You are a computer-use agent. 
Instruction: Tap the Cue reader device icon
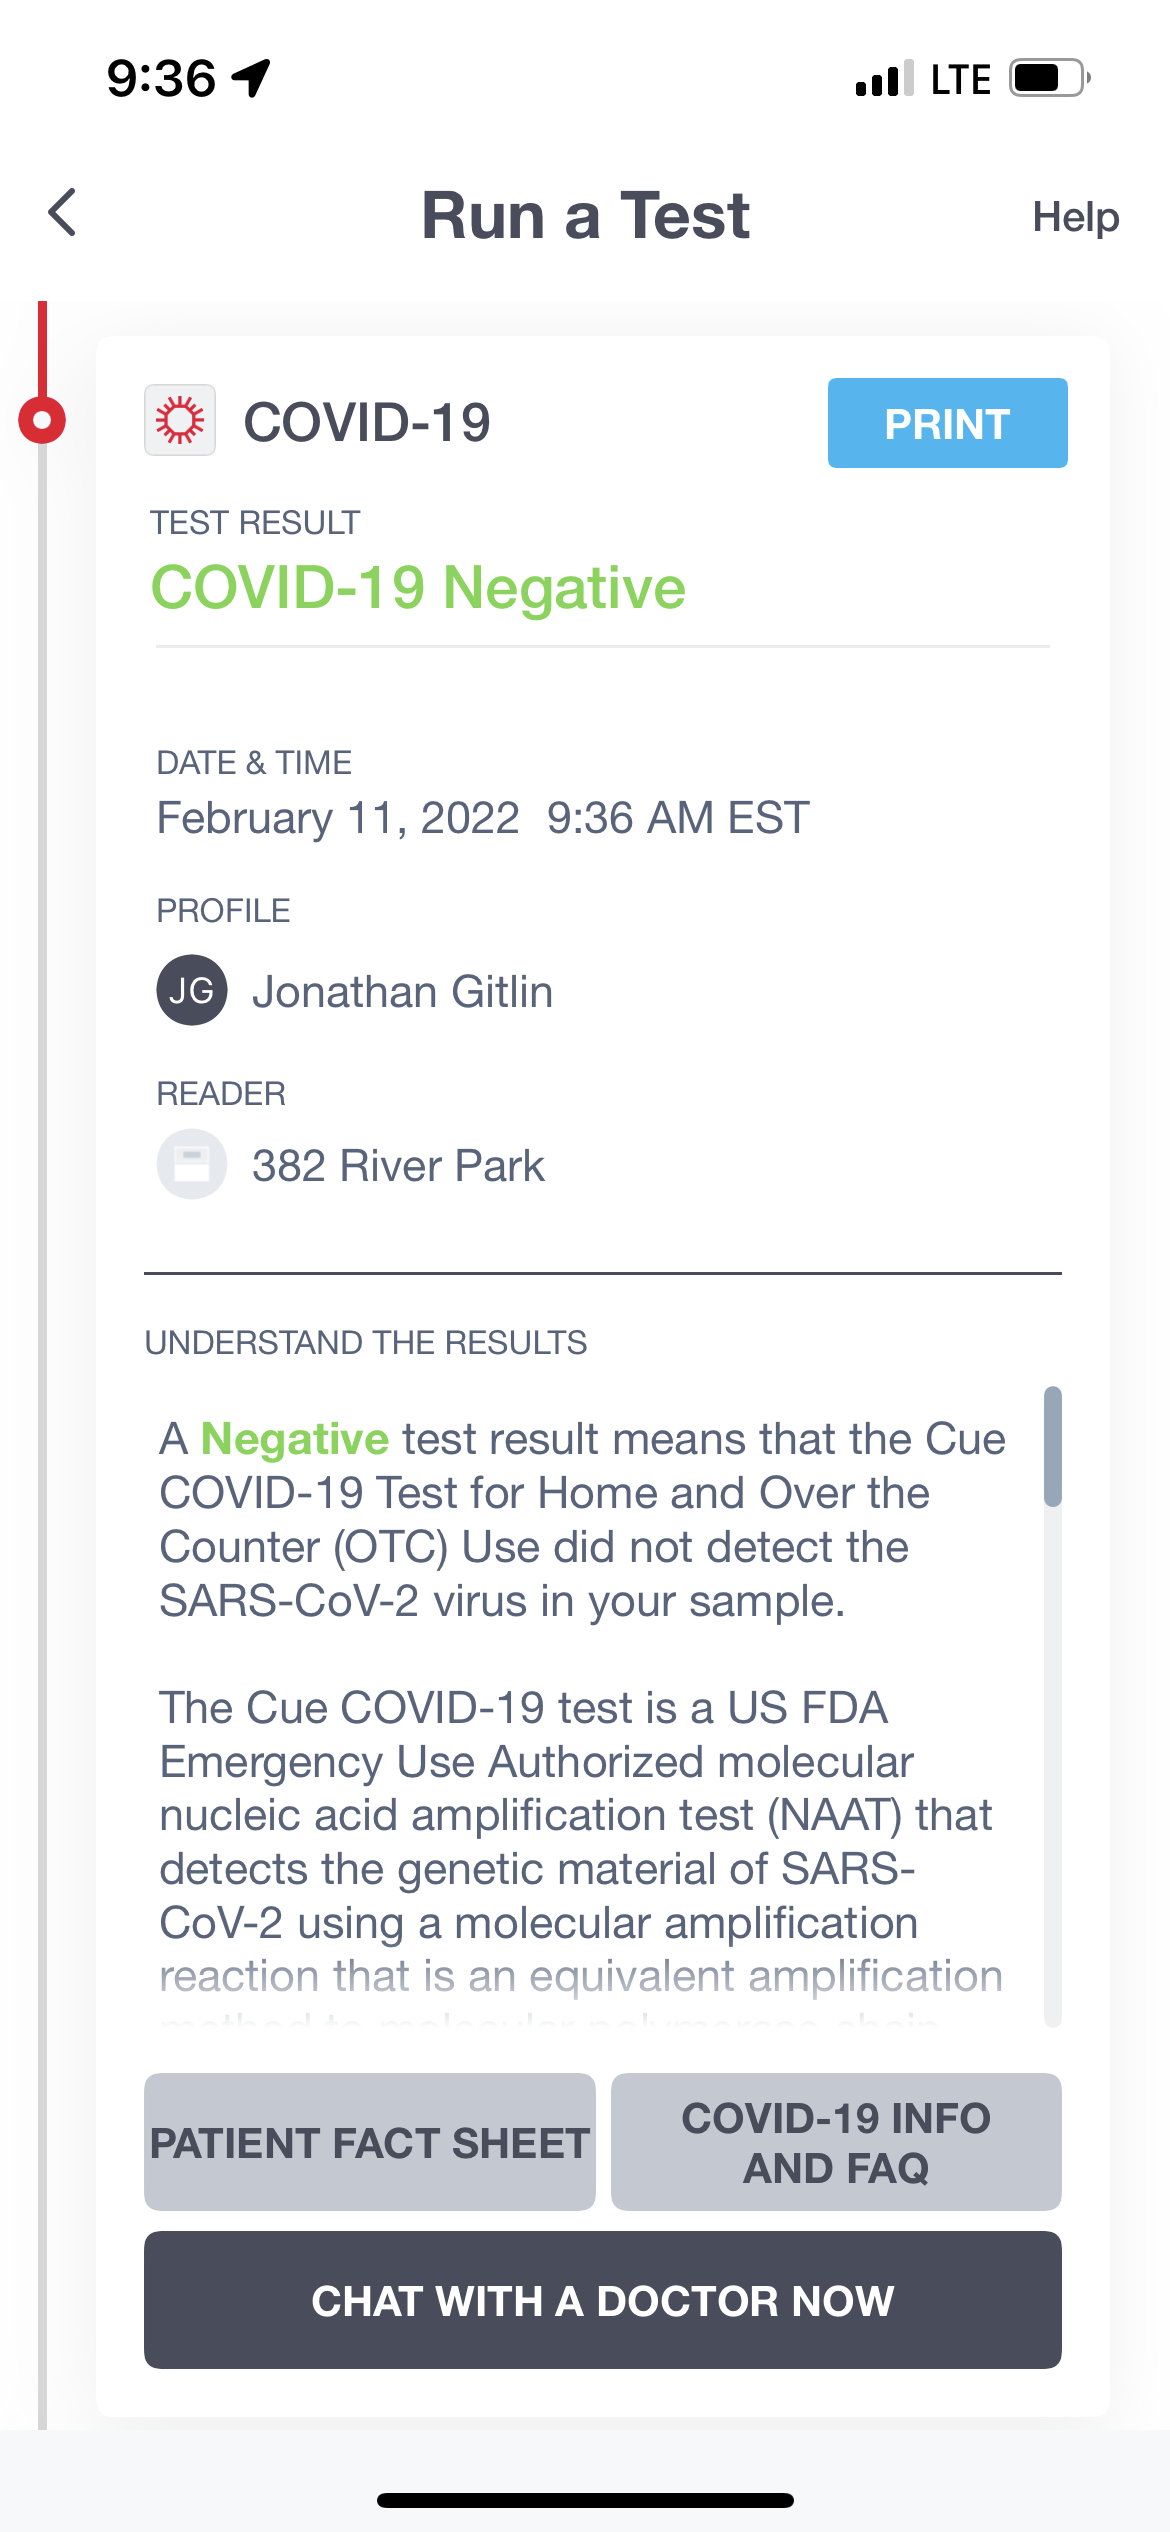(191, 1164)
